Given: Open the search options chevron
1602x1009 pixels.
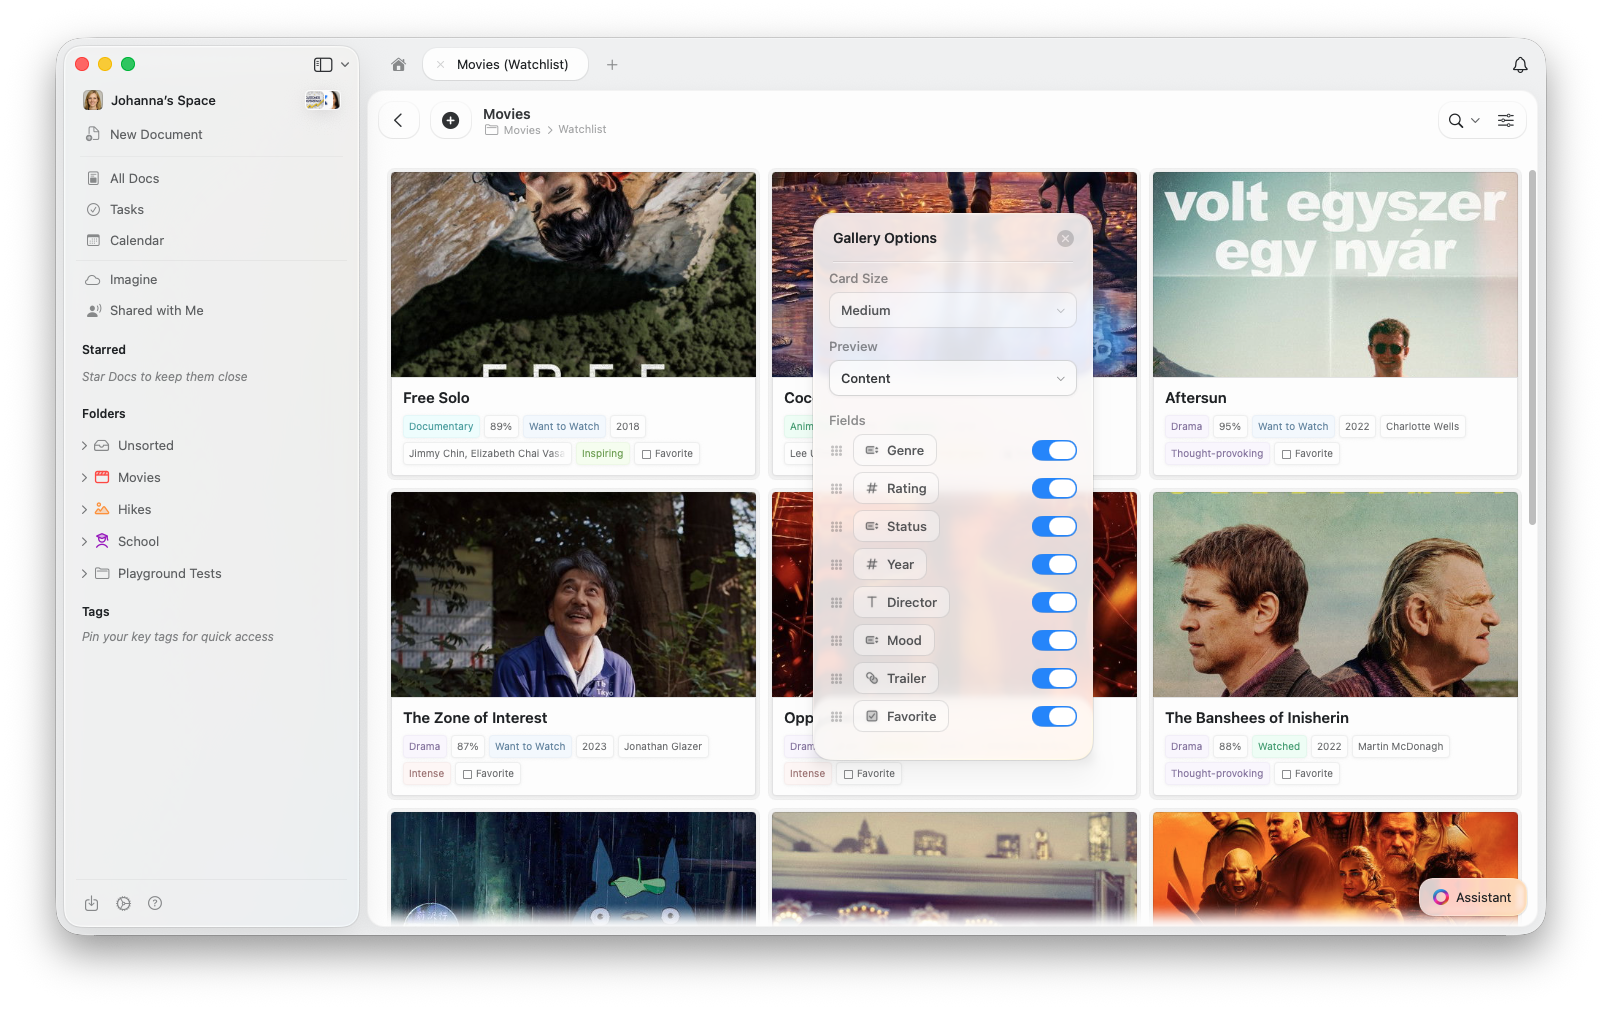Looking at the screenshot, I should (1475, 120).
